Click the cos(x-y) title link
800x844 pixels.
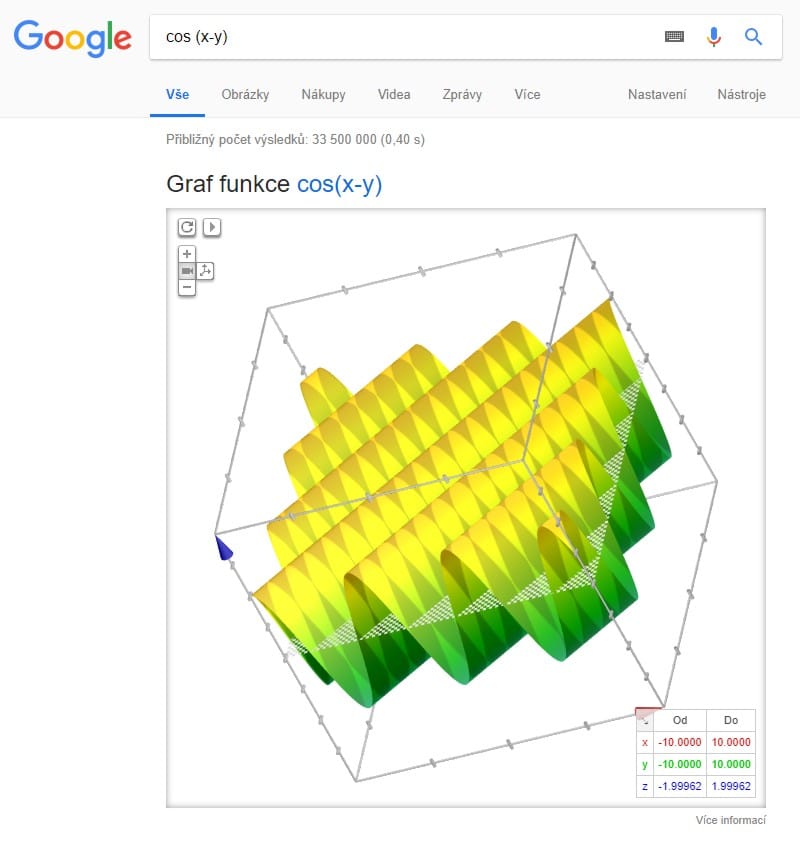(339, 185)
